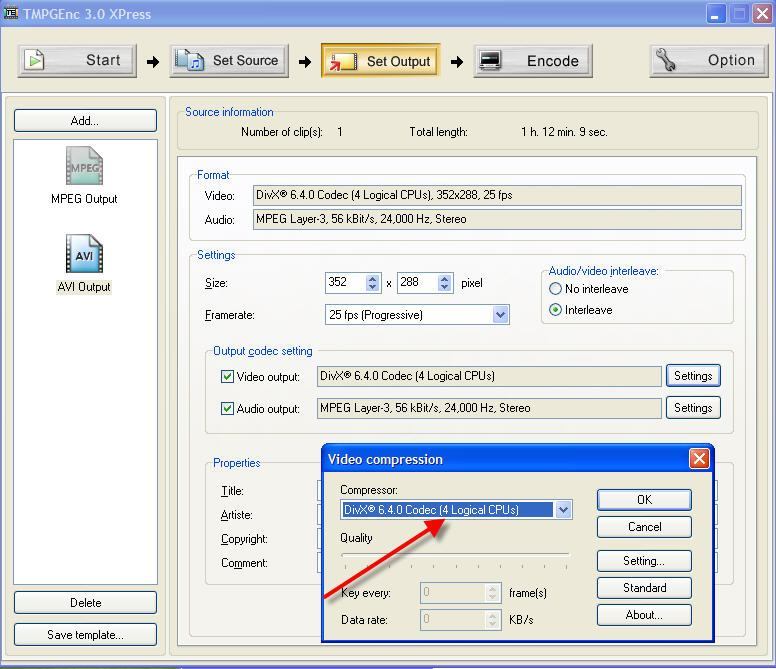Expand the Compressor dropdown list
Screen dimensions: 776x669
point(563,510)
